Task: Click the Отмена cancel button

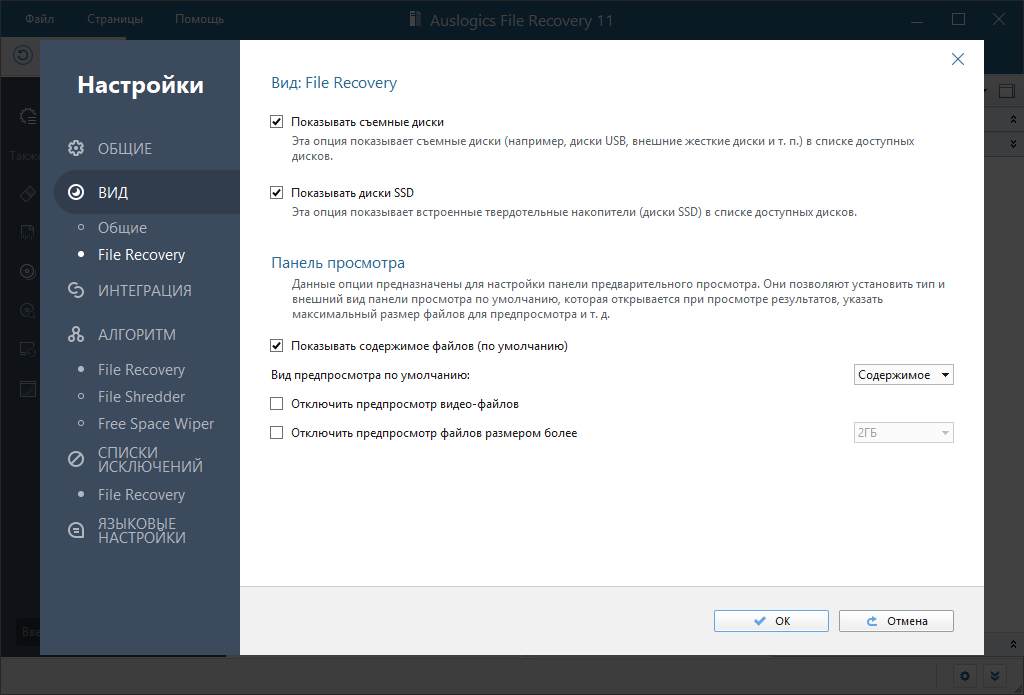Action: [x=896, y=621]
